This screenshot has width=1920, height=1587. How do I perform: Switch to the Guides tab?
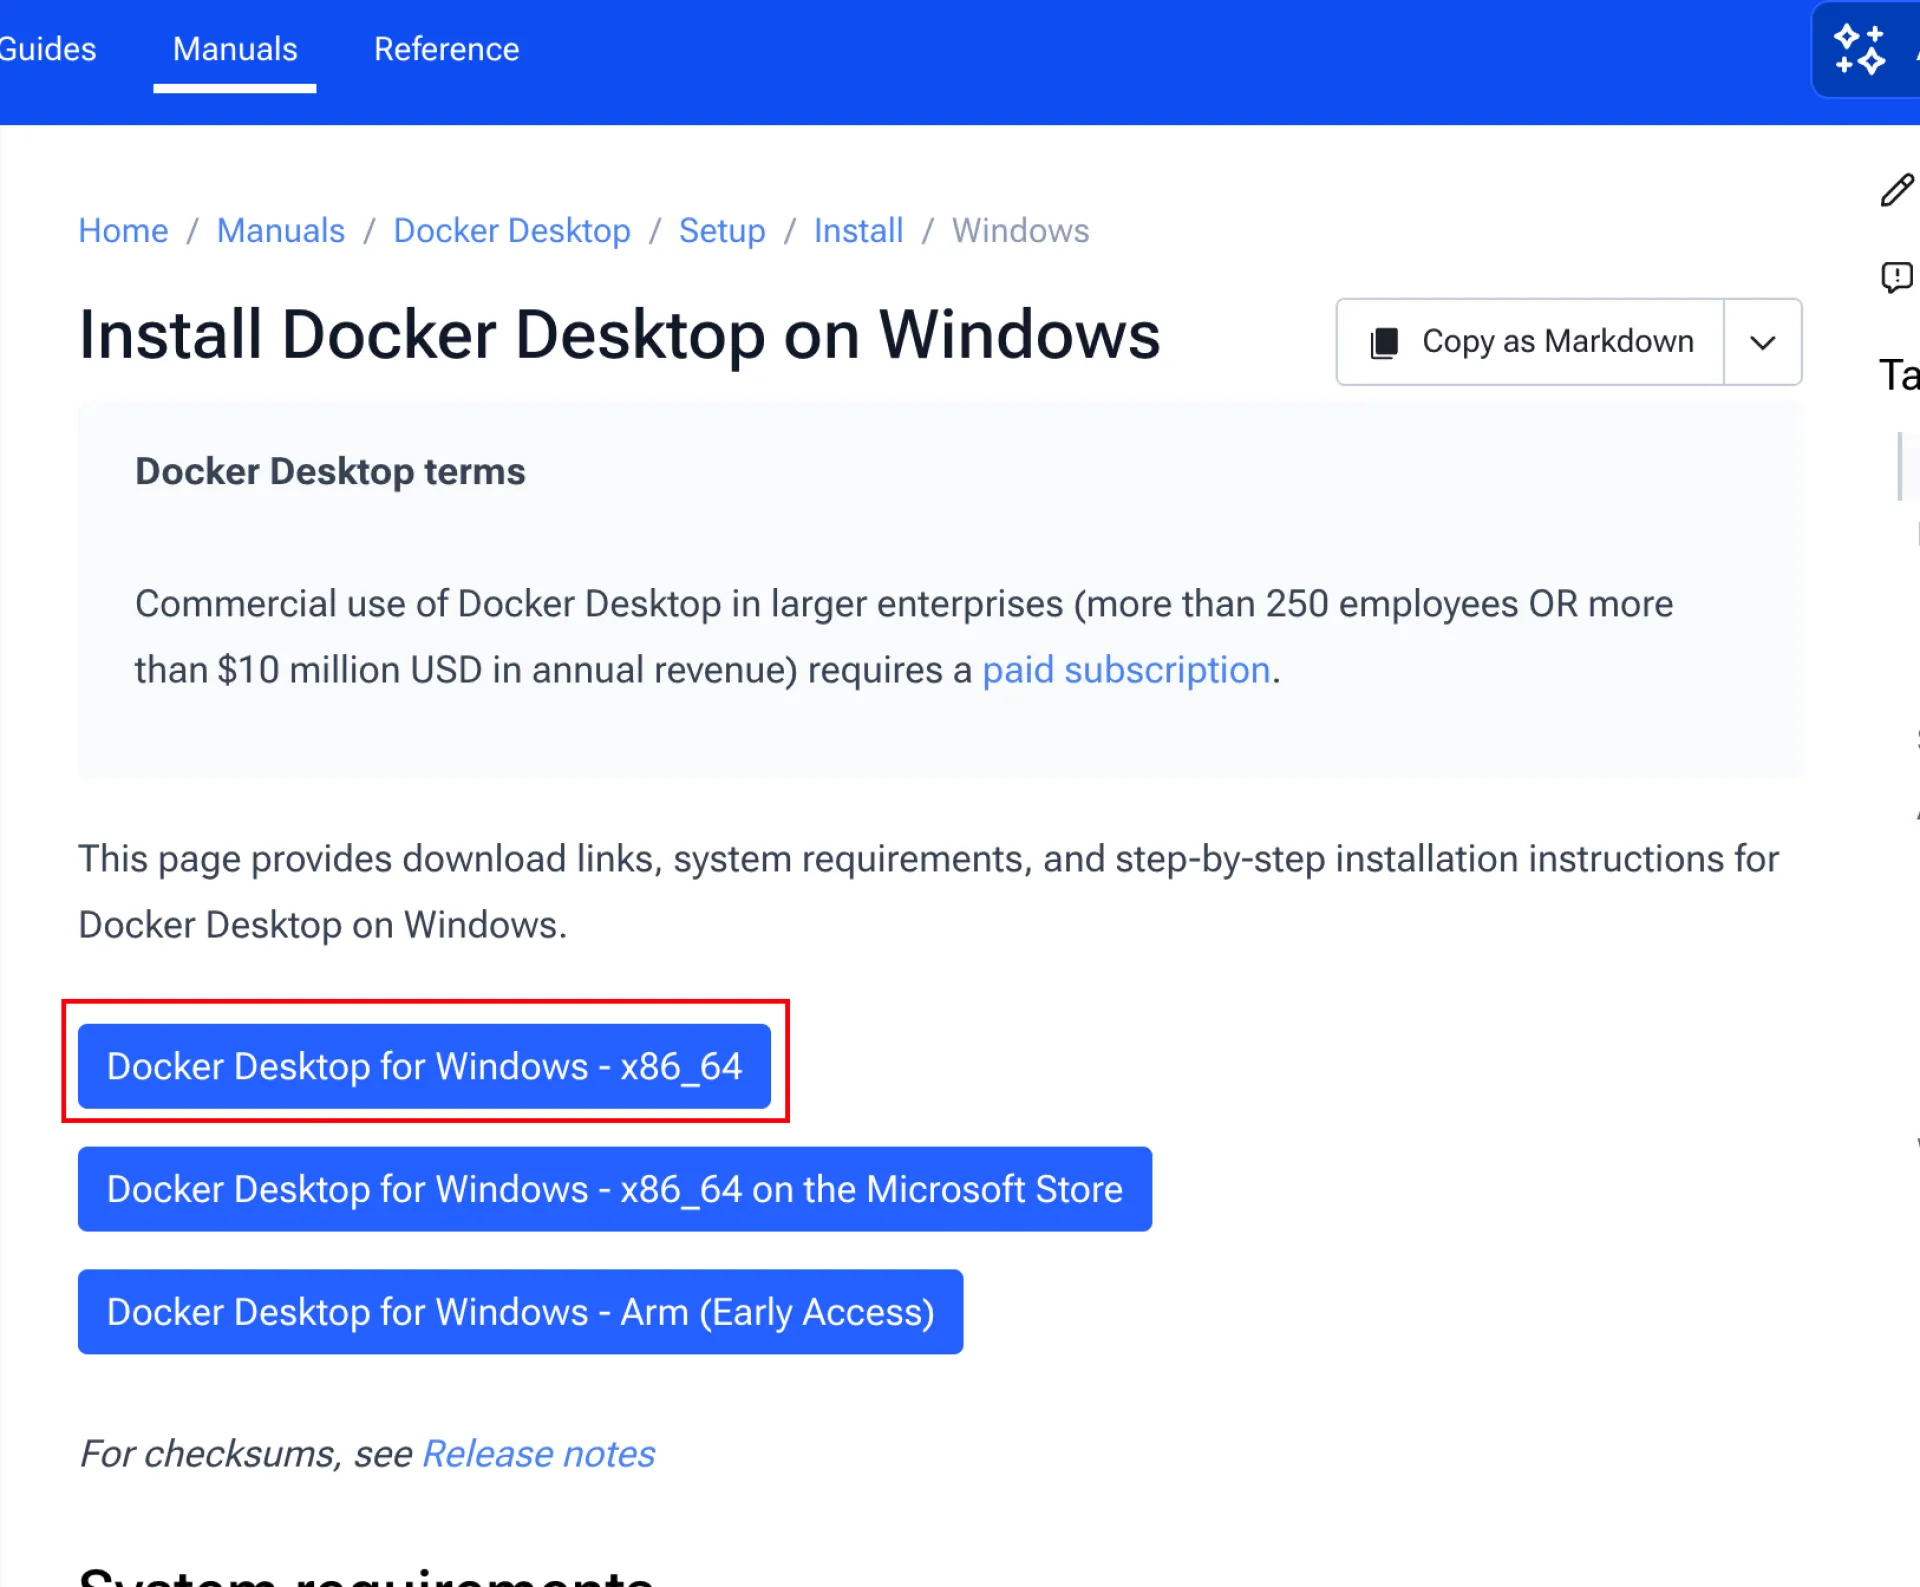[x=47, y=49]
